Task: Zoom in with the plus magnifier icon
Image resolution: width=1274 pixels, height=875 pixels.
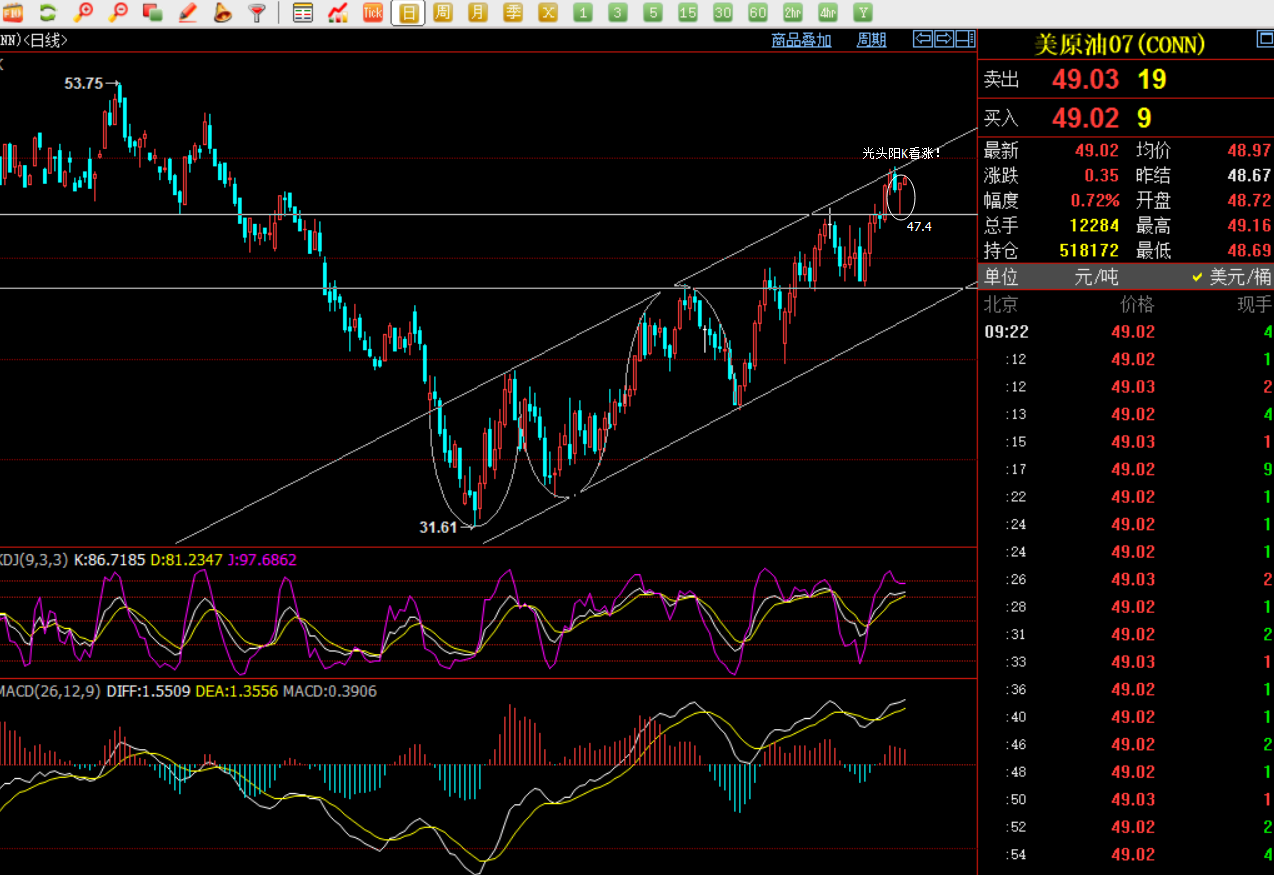Action: pyautogui.click(x=84, y=13)
